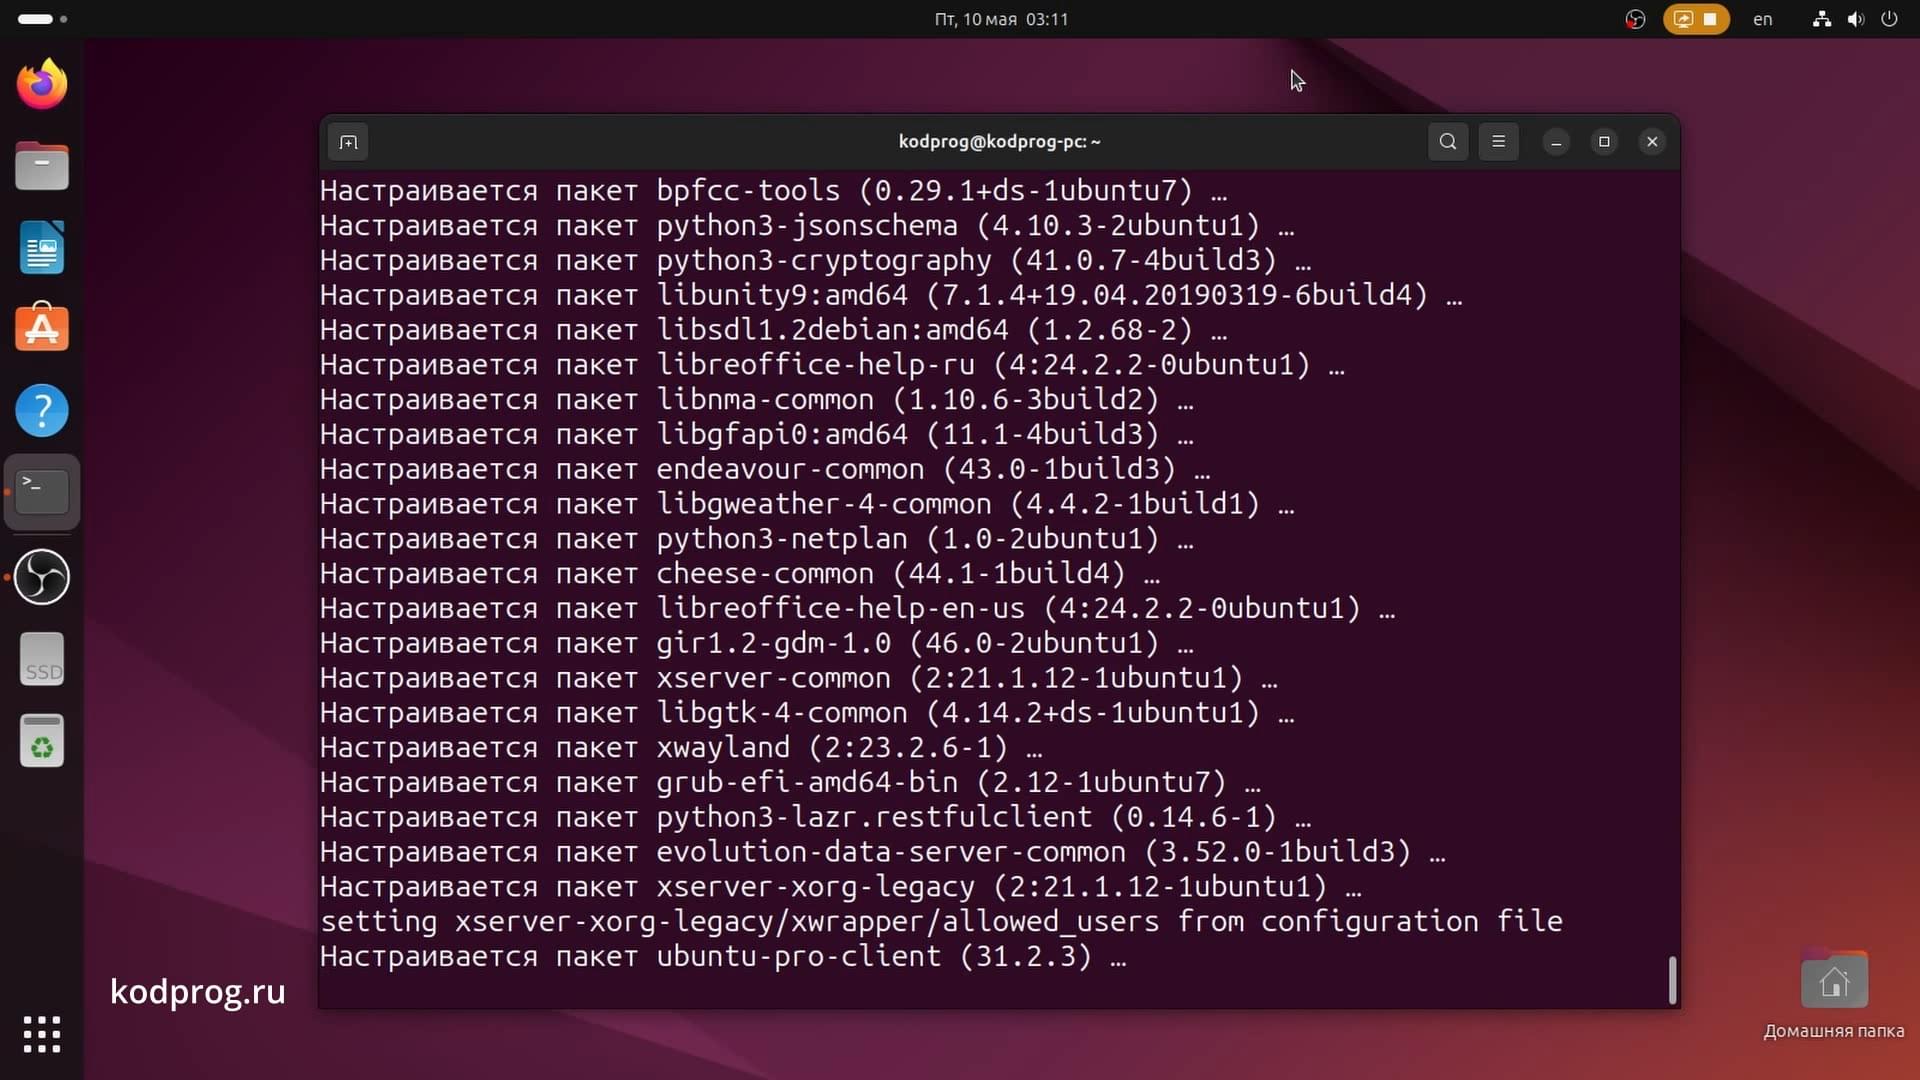Click the libgweather-4-common line
Viewport: 1920px width, 1080px height.
tap(807, 504)
